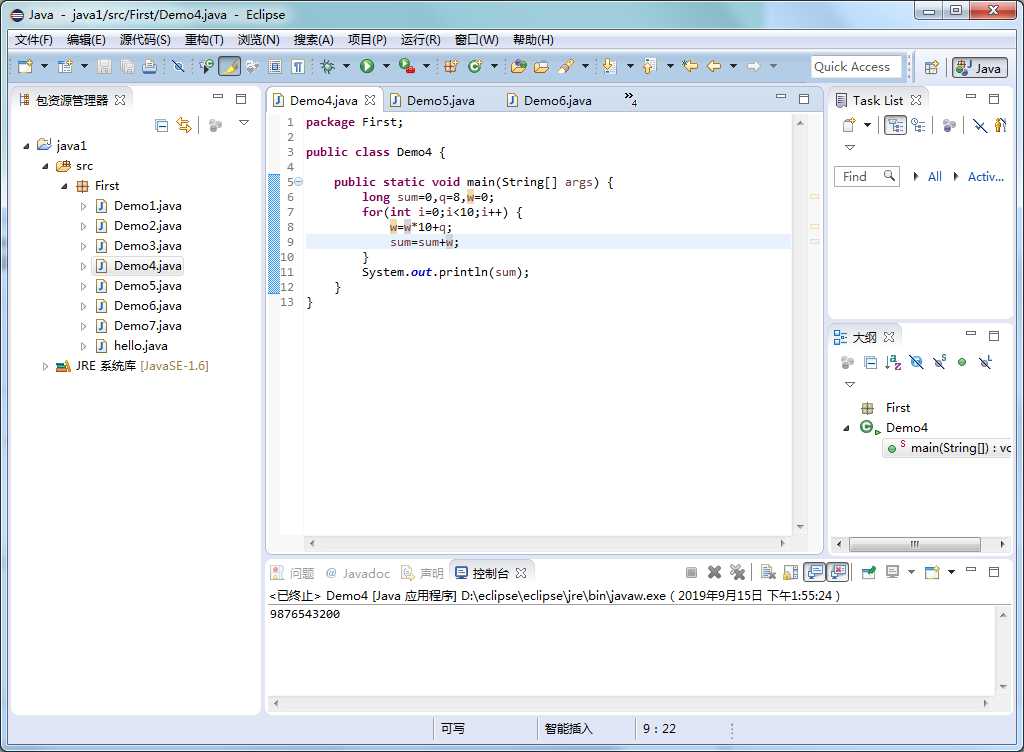1024x752 pixels.
Task: Navigate Back with the left arrow icon
Action: click(714, 66)
